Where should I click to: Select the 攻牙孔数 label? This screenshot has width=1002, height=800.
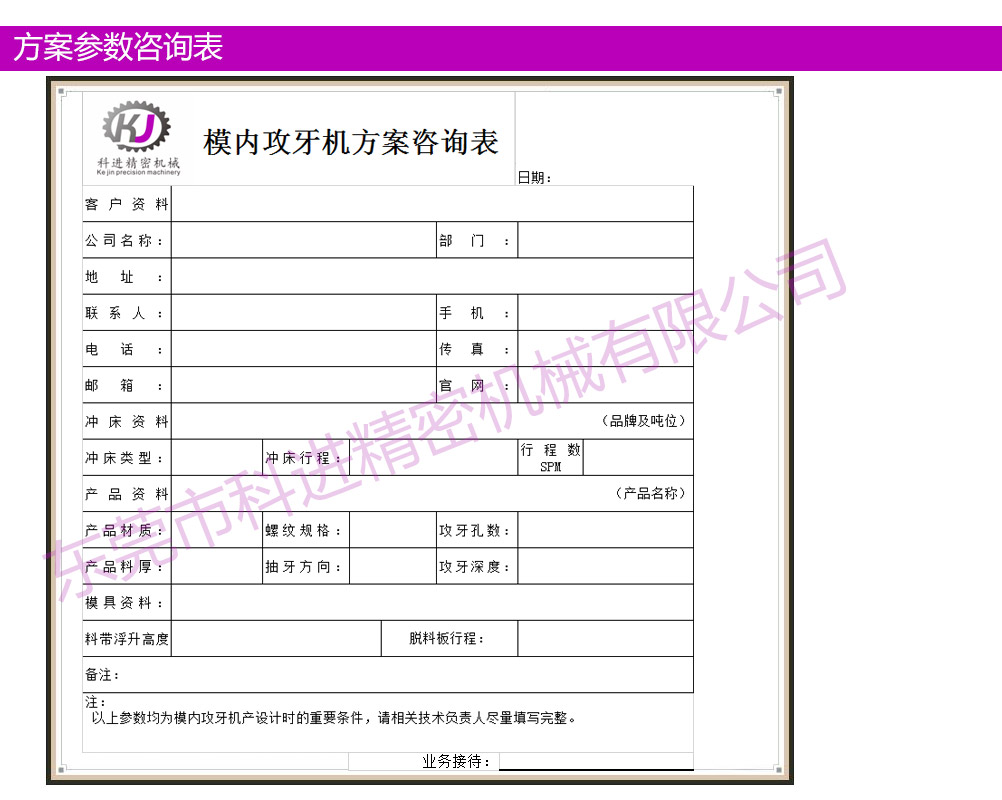coord(474,530)
